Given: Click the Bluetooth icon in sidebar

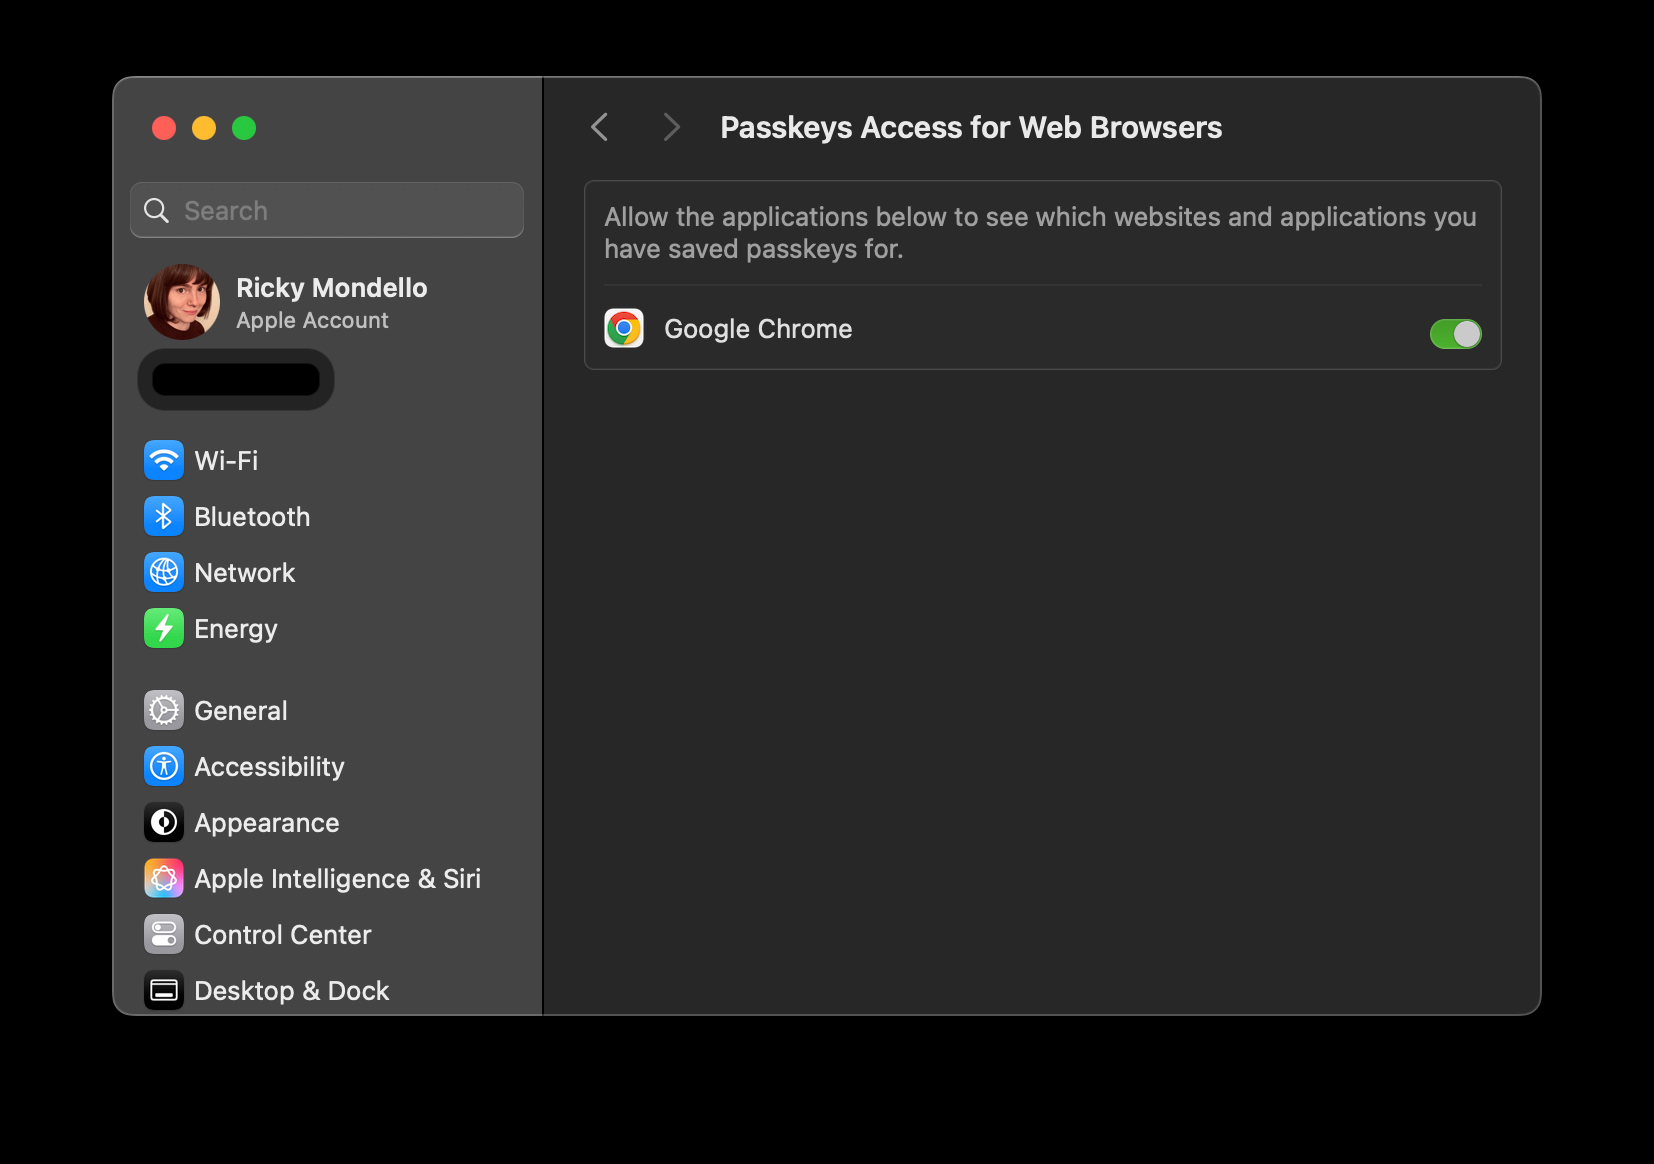Looking at the screenshot, I should [164, 516].
